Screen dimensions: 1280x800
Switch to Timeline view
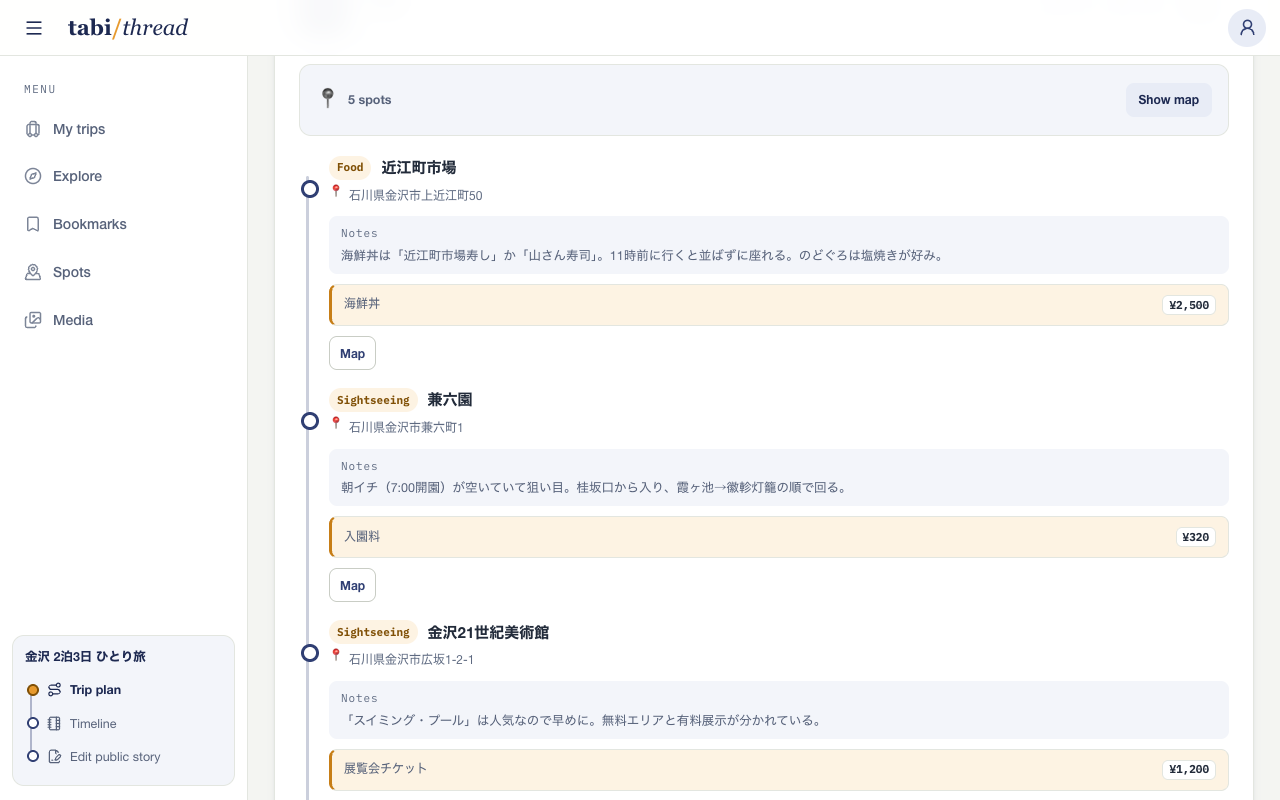[x=93, y=723]
